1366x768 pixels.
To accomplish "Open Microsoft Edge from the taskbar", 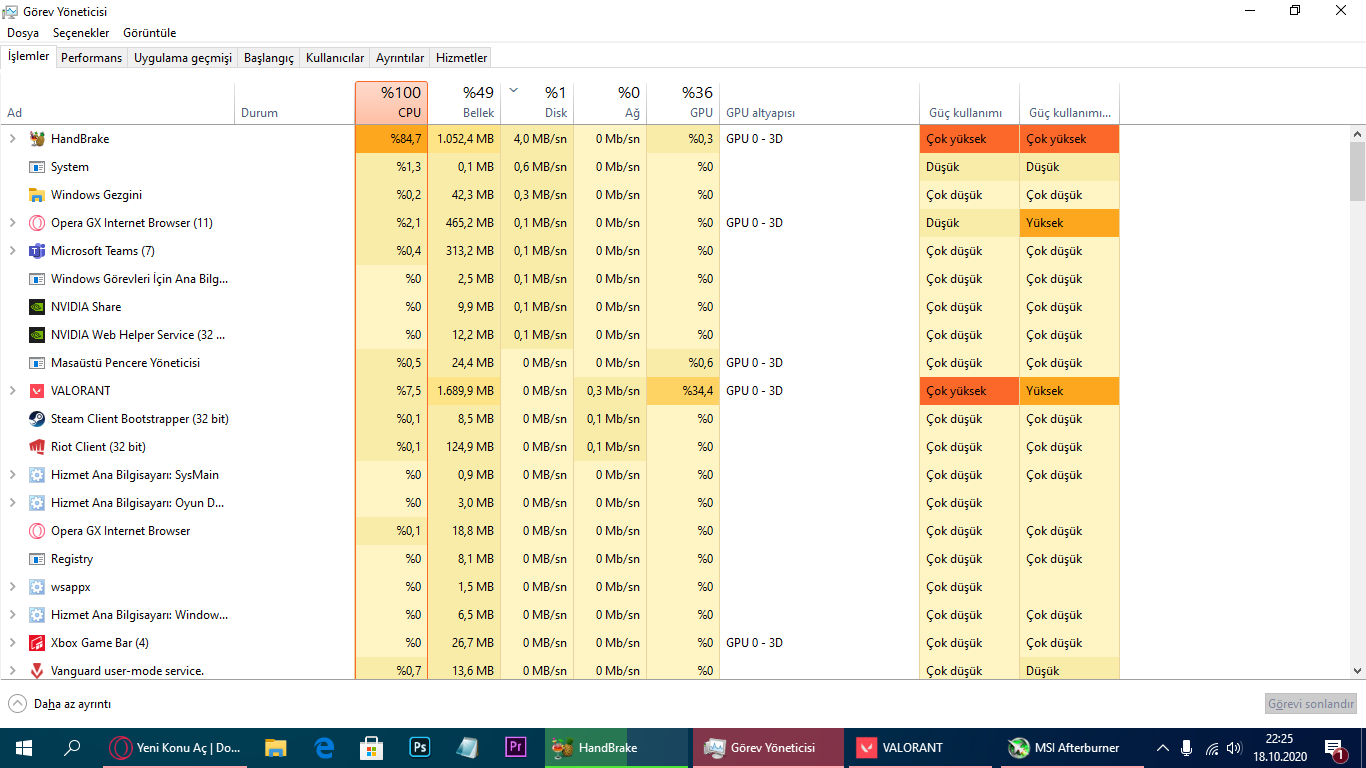I will pos(324,747).
